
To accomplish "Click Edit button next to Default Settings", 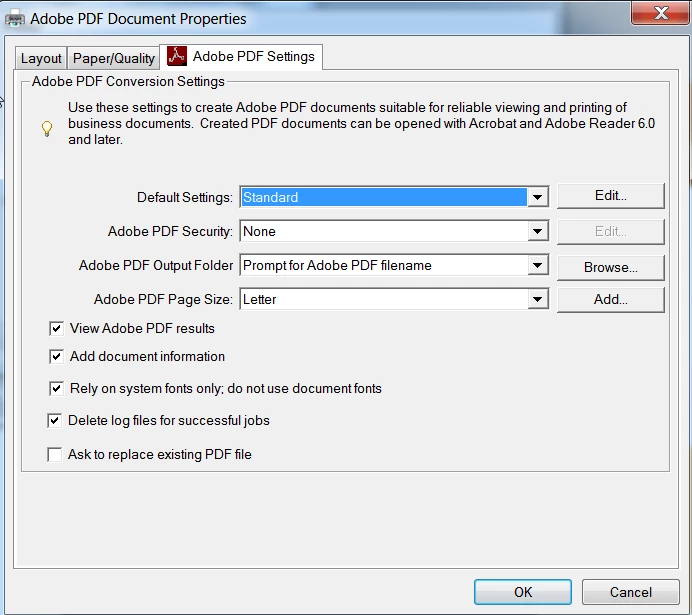I will point(610,195).
